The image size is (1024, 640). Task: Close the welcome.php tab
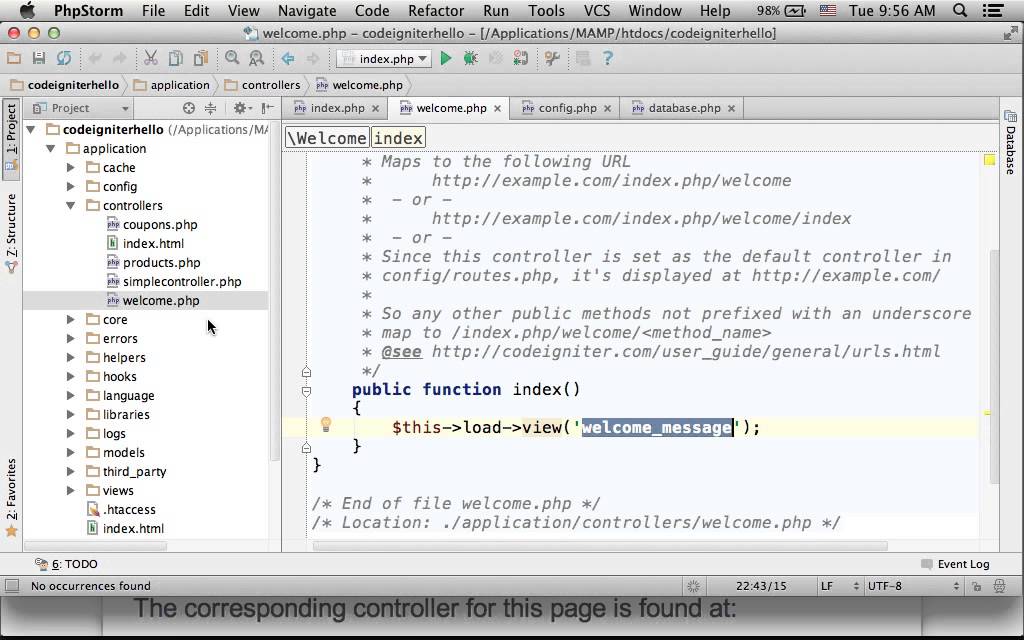coord(498,108)
